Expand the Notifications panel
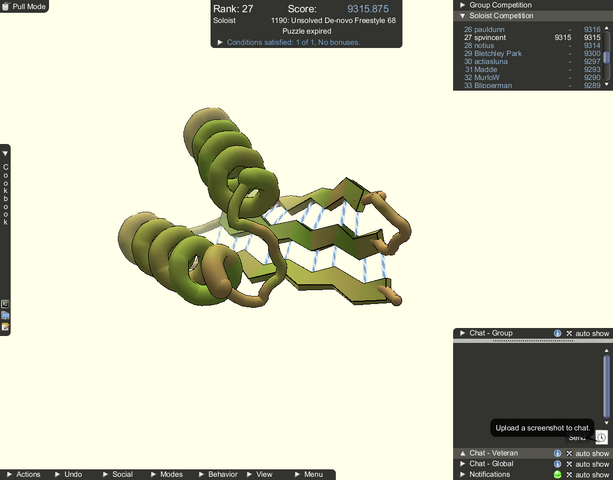This screenshot has width=613, height=480. [462, 474]
